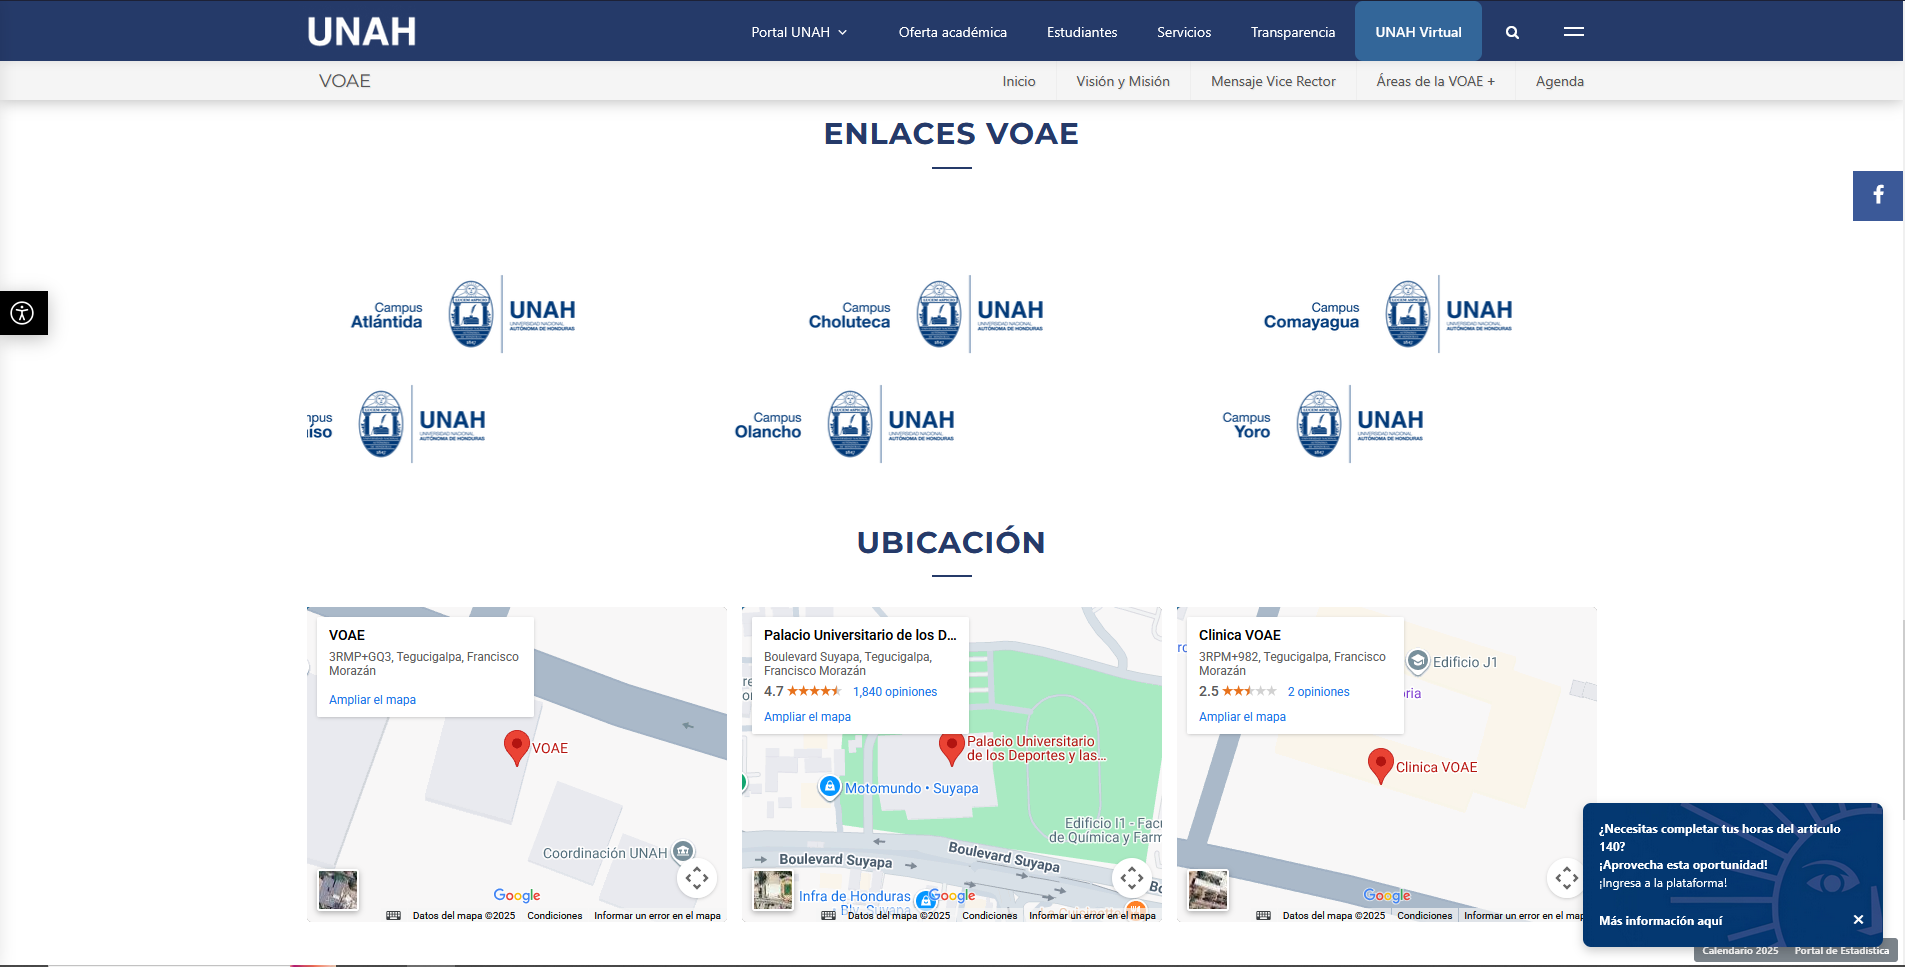This screenshot has width=1905, height=967.
Task: Open the accessibility options icon on the left
Action: (x=23, y=313)
